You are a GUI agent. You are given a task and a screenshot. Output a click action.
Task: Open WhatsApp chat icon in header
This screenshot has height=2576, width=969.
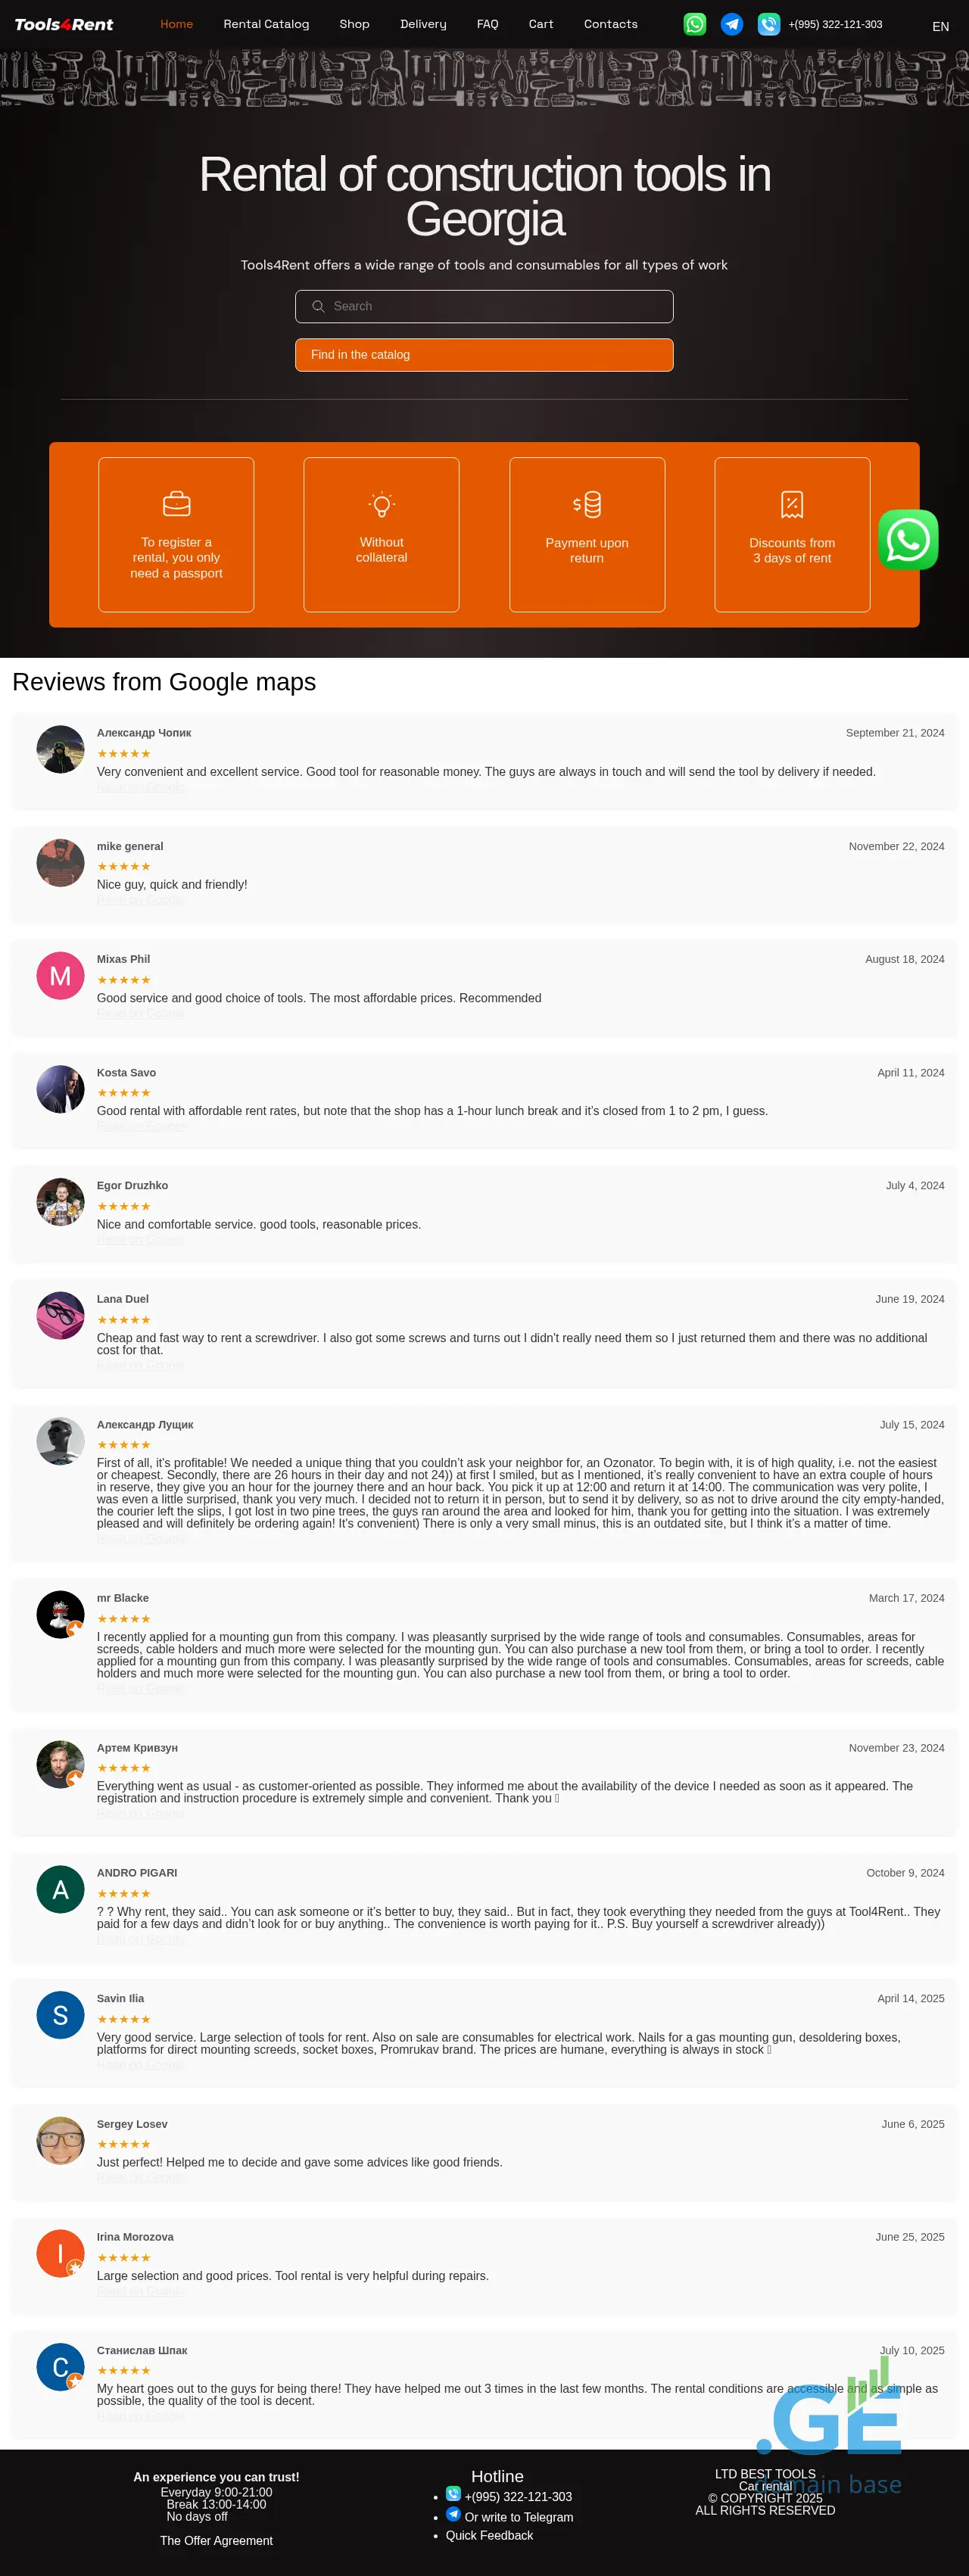click(695, 24)
